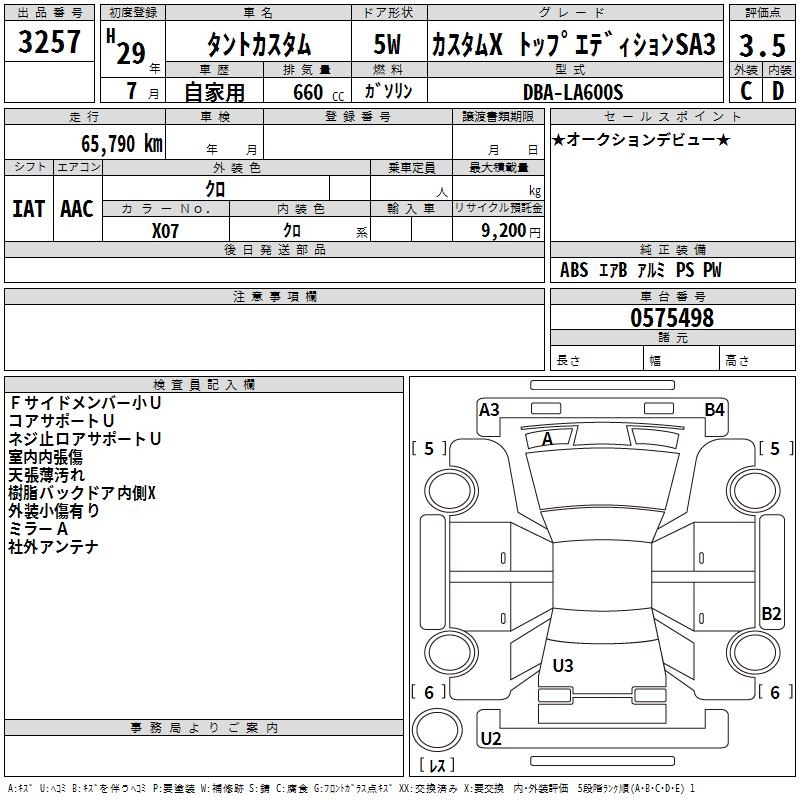Click the 出品番号 header
The image size is (800, 800).
49,13
